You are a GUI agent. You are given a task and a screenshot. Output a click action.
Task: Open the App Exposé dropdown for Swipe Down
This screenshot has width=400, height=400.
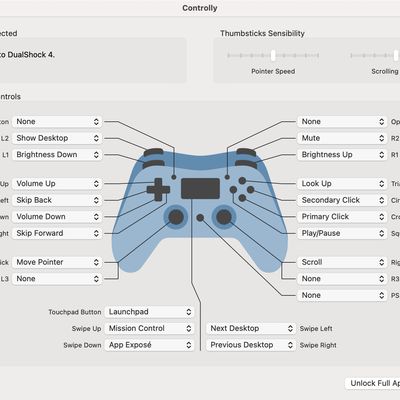click(149, 345)
